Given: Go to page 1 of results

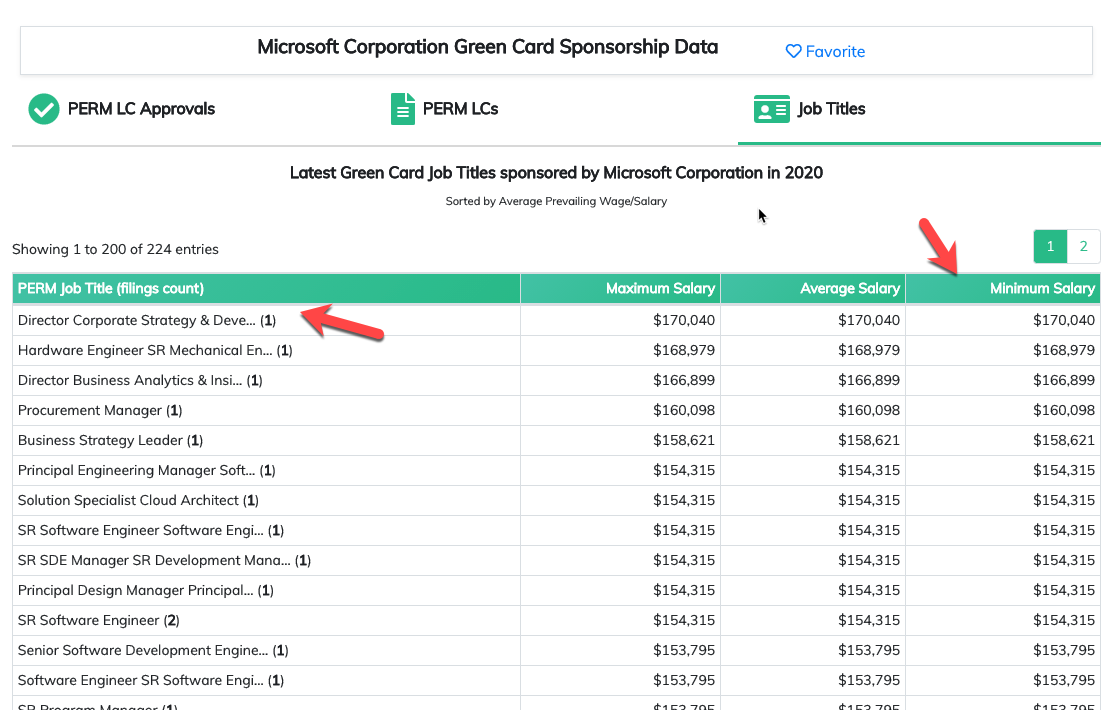Looking at the screenshot, I should coord(1050,246).
